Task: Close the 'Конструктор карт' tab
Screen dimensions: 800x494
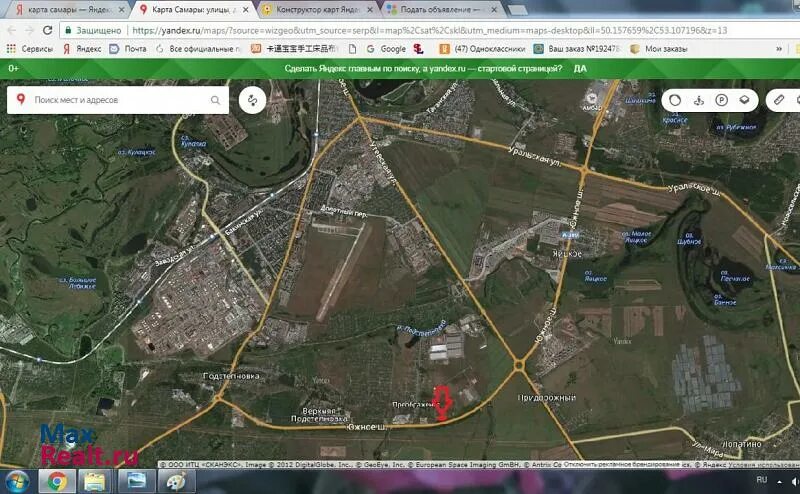Action: pyautogui.click(x=370, y=10)
